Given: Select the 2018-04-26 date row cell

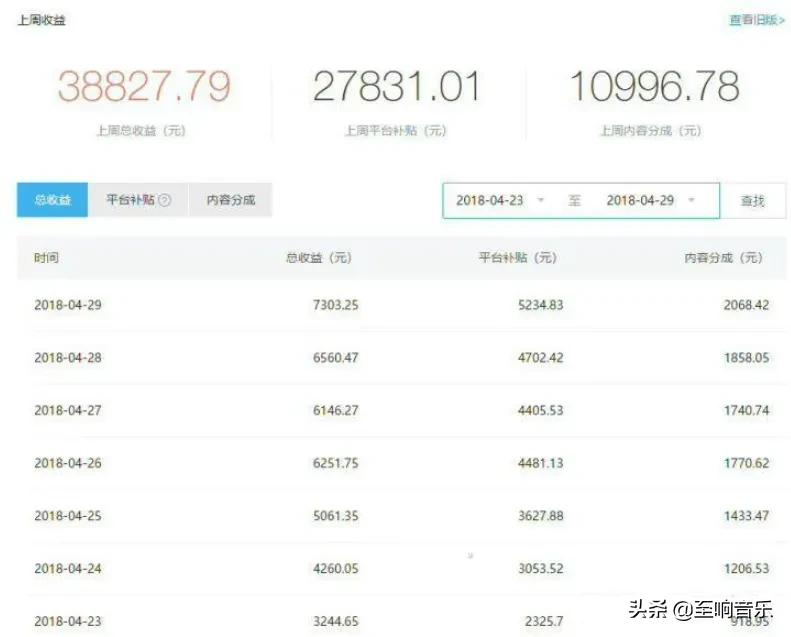Looking at the screenshot, I should pos(68,463).
